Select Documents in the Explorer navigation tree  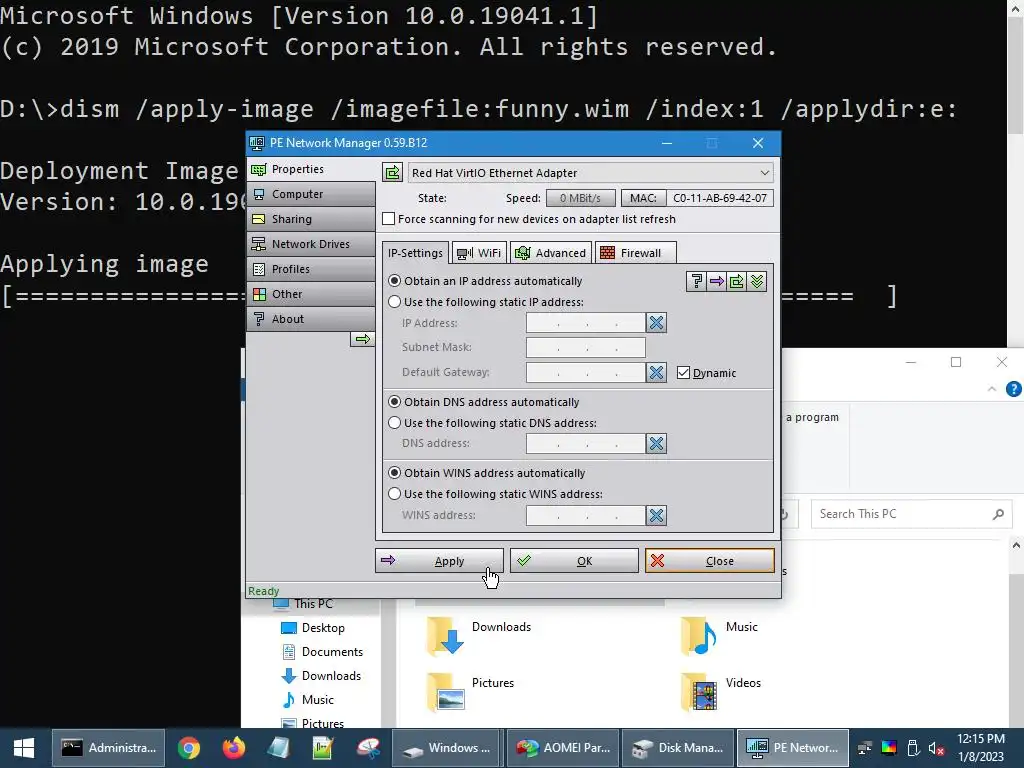point(322,652)
